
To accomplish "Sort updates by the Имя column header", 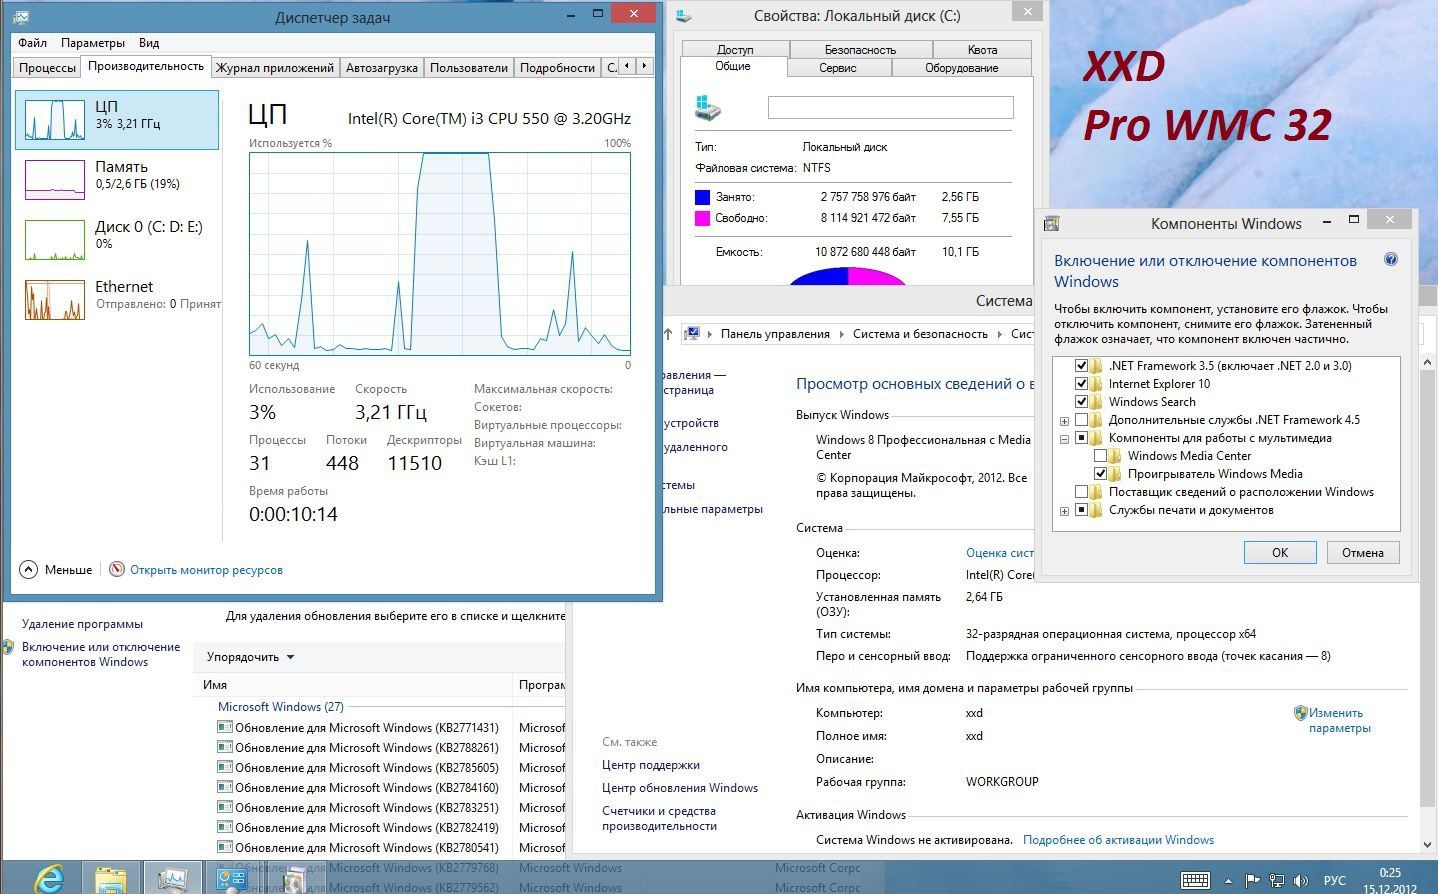I will (x=355, y=685).
